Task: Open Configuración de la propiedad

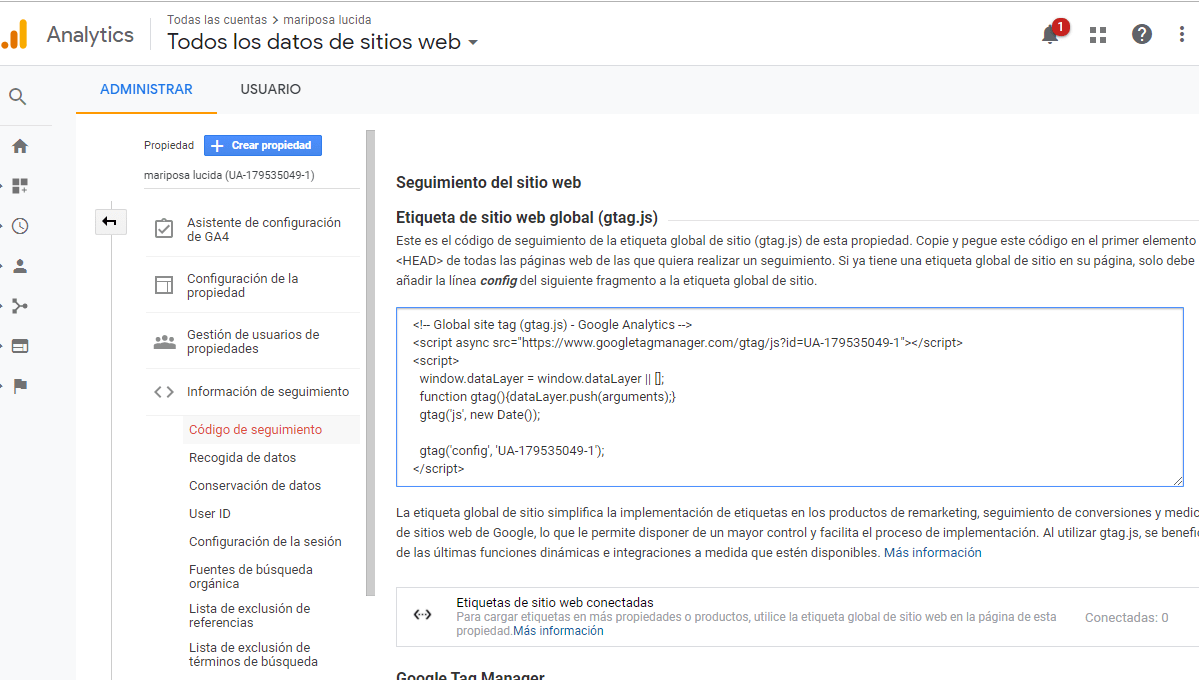Action: tap(242, 285)
